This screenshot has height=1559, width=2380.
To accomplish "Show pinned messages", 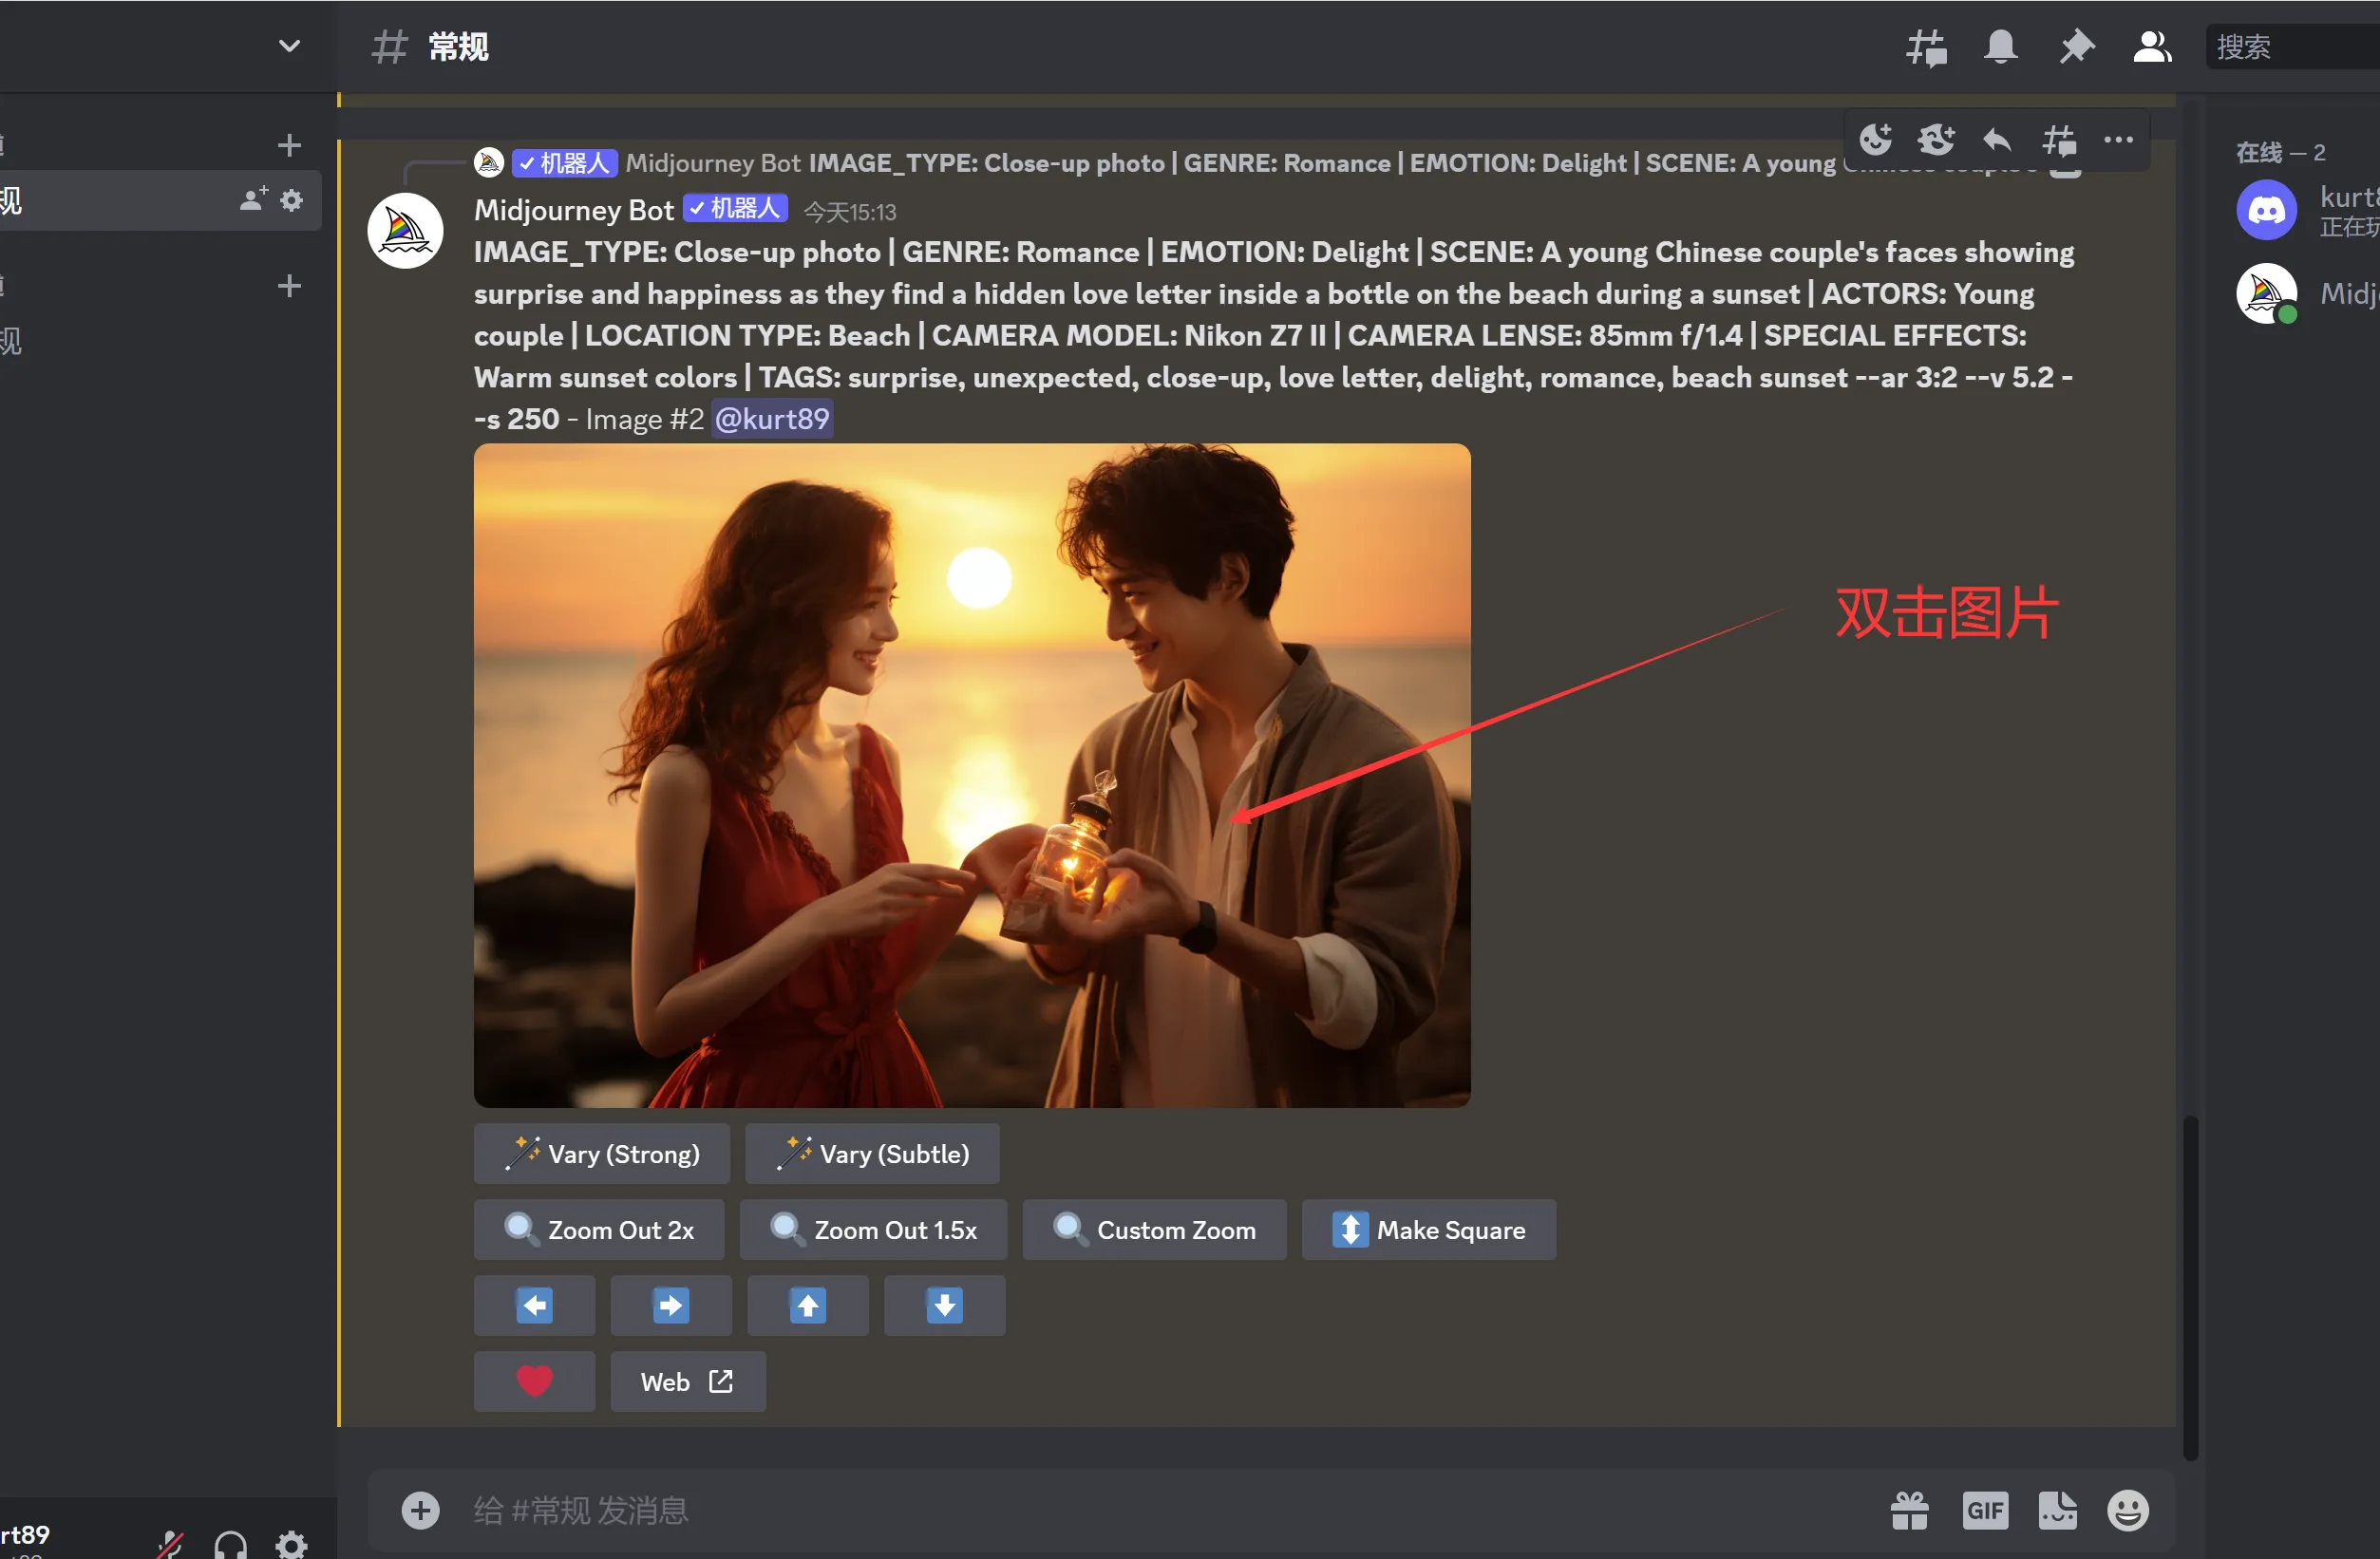I will [x=2076, y=47].
